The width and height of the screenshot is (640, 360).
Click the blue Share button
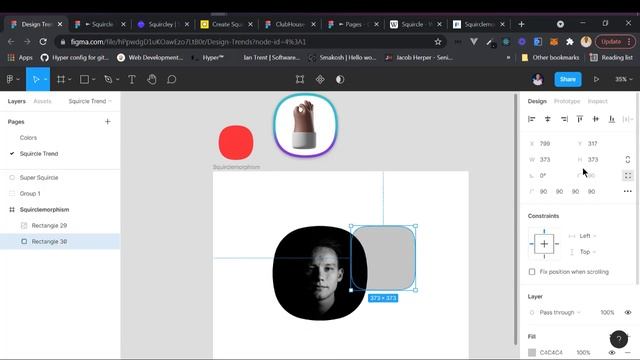coord(568,79)
